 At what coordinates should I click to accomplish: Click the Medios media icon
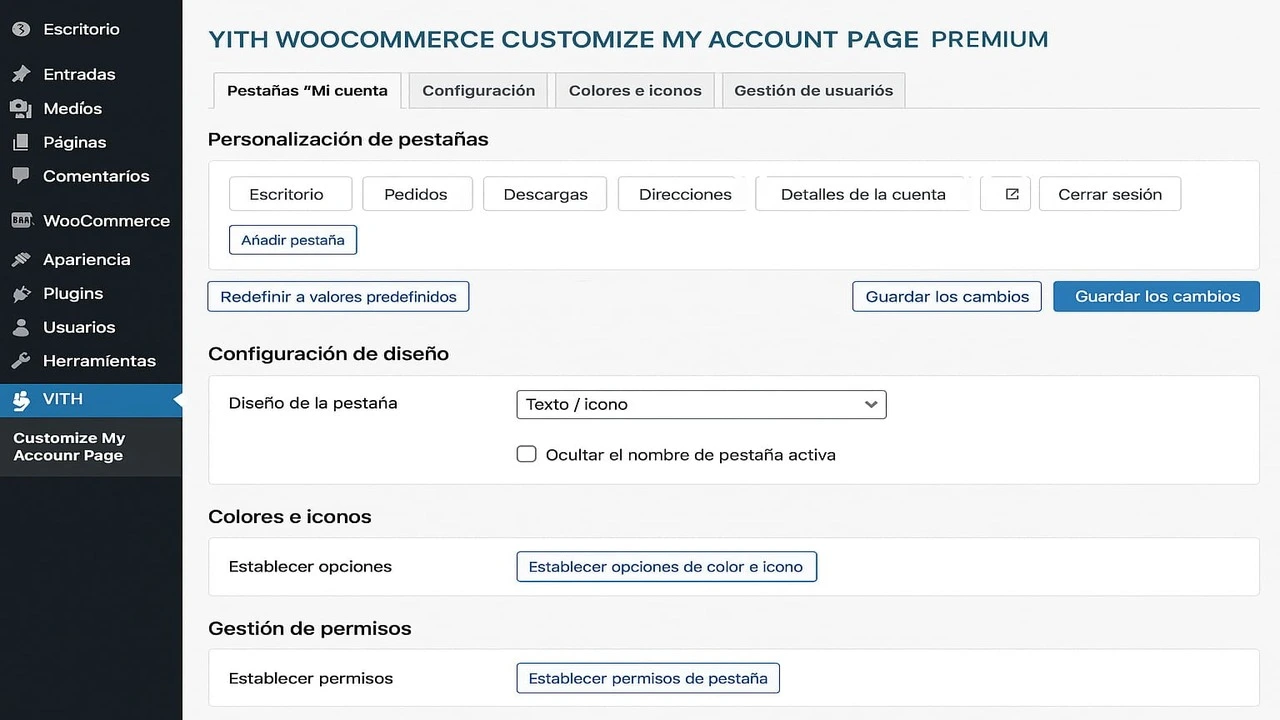[20, 108]
